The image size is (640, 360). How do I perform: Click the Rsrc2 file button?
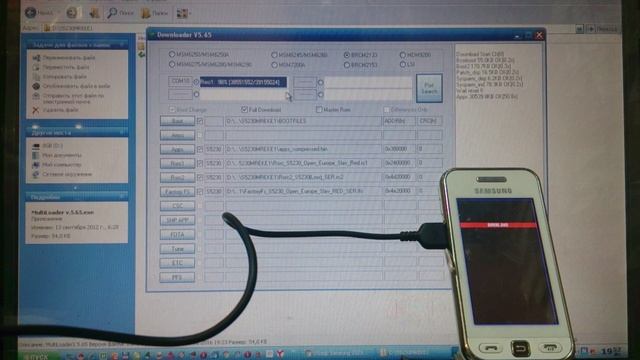pyautogui.click(x=177, y=177)
